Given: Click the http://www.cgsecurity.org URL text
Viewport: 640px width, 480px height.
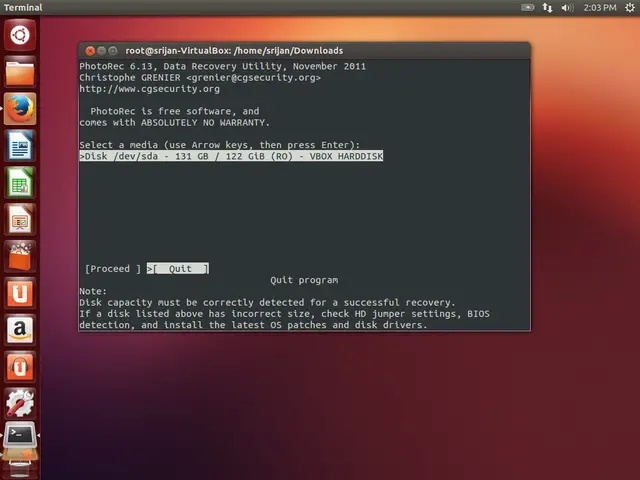Looking at the screenshot, I should 149,89.
